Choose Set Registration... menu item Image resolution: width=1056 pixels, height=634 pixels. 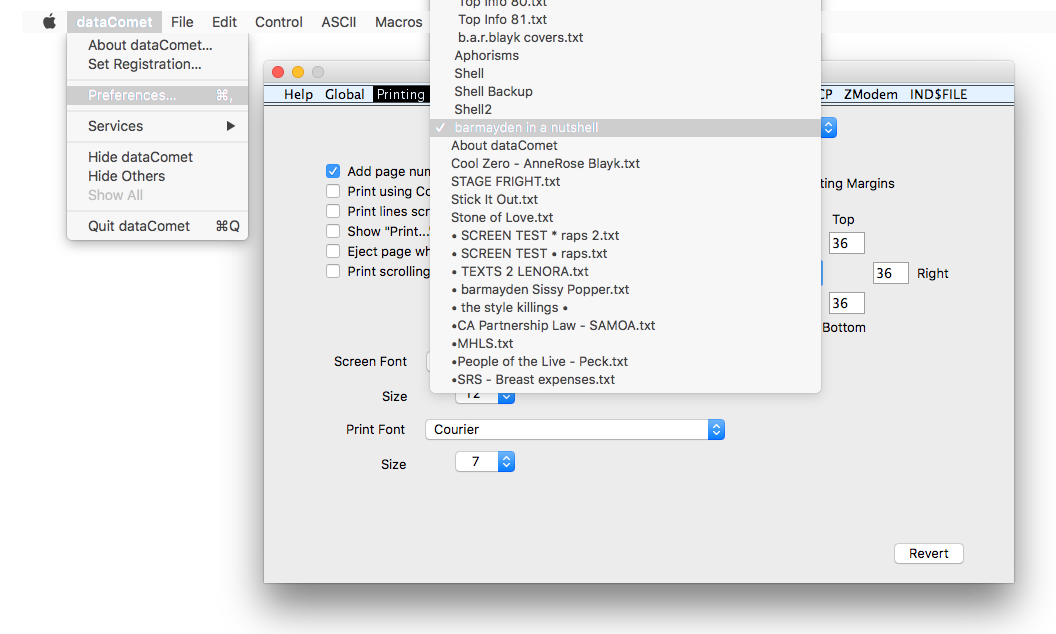[157, 64]
